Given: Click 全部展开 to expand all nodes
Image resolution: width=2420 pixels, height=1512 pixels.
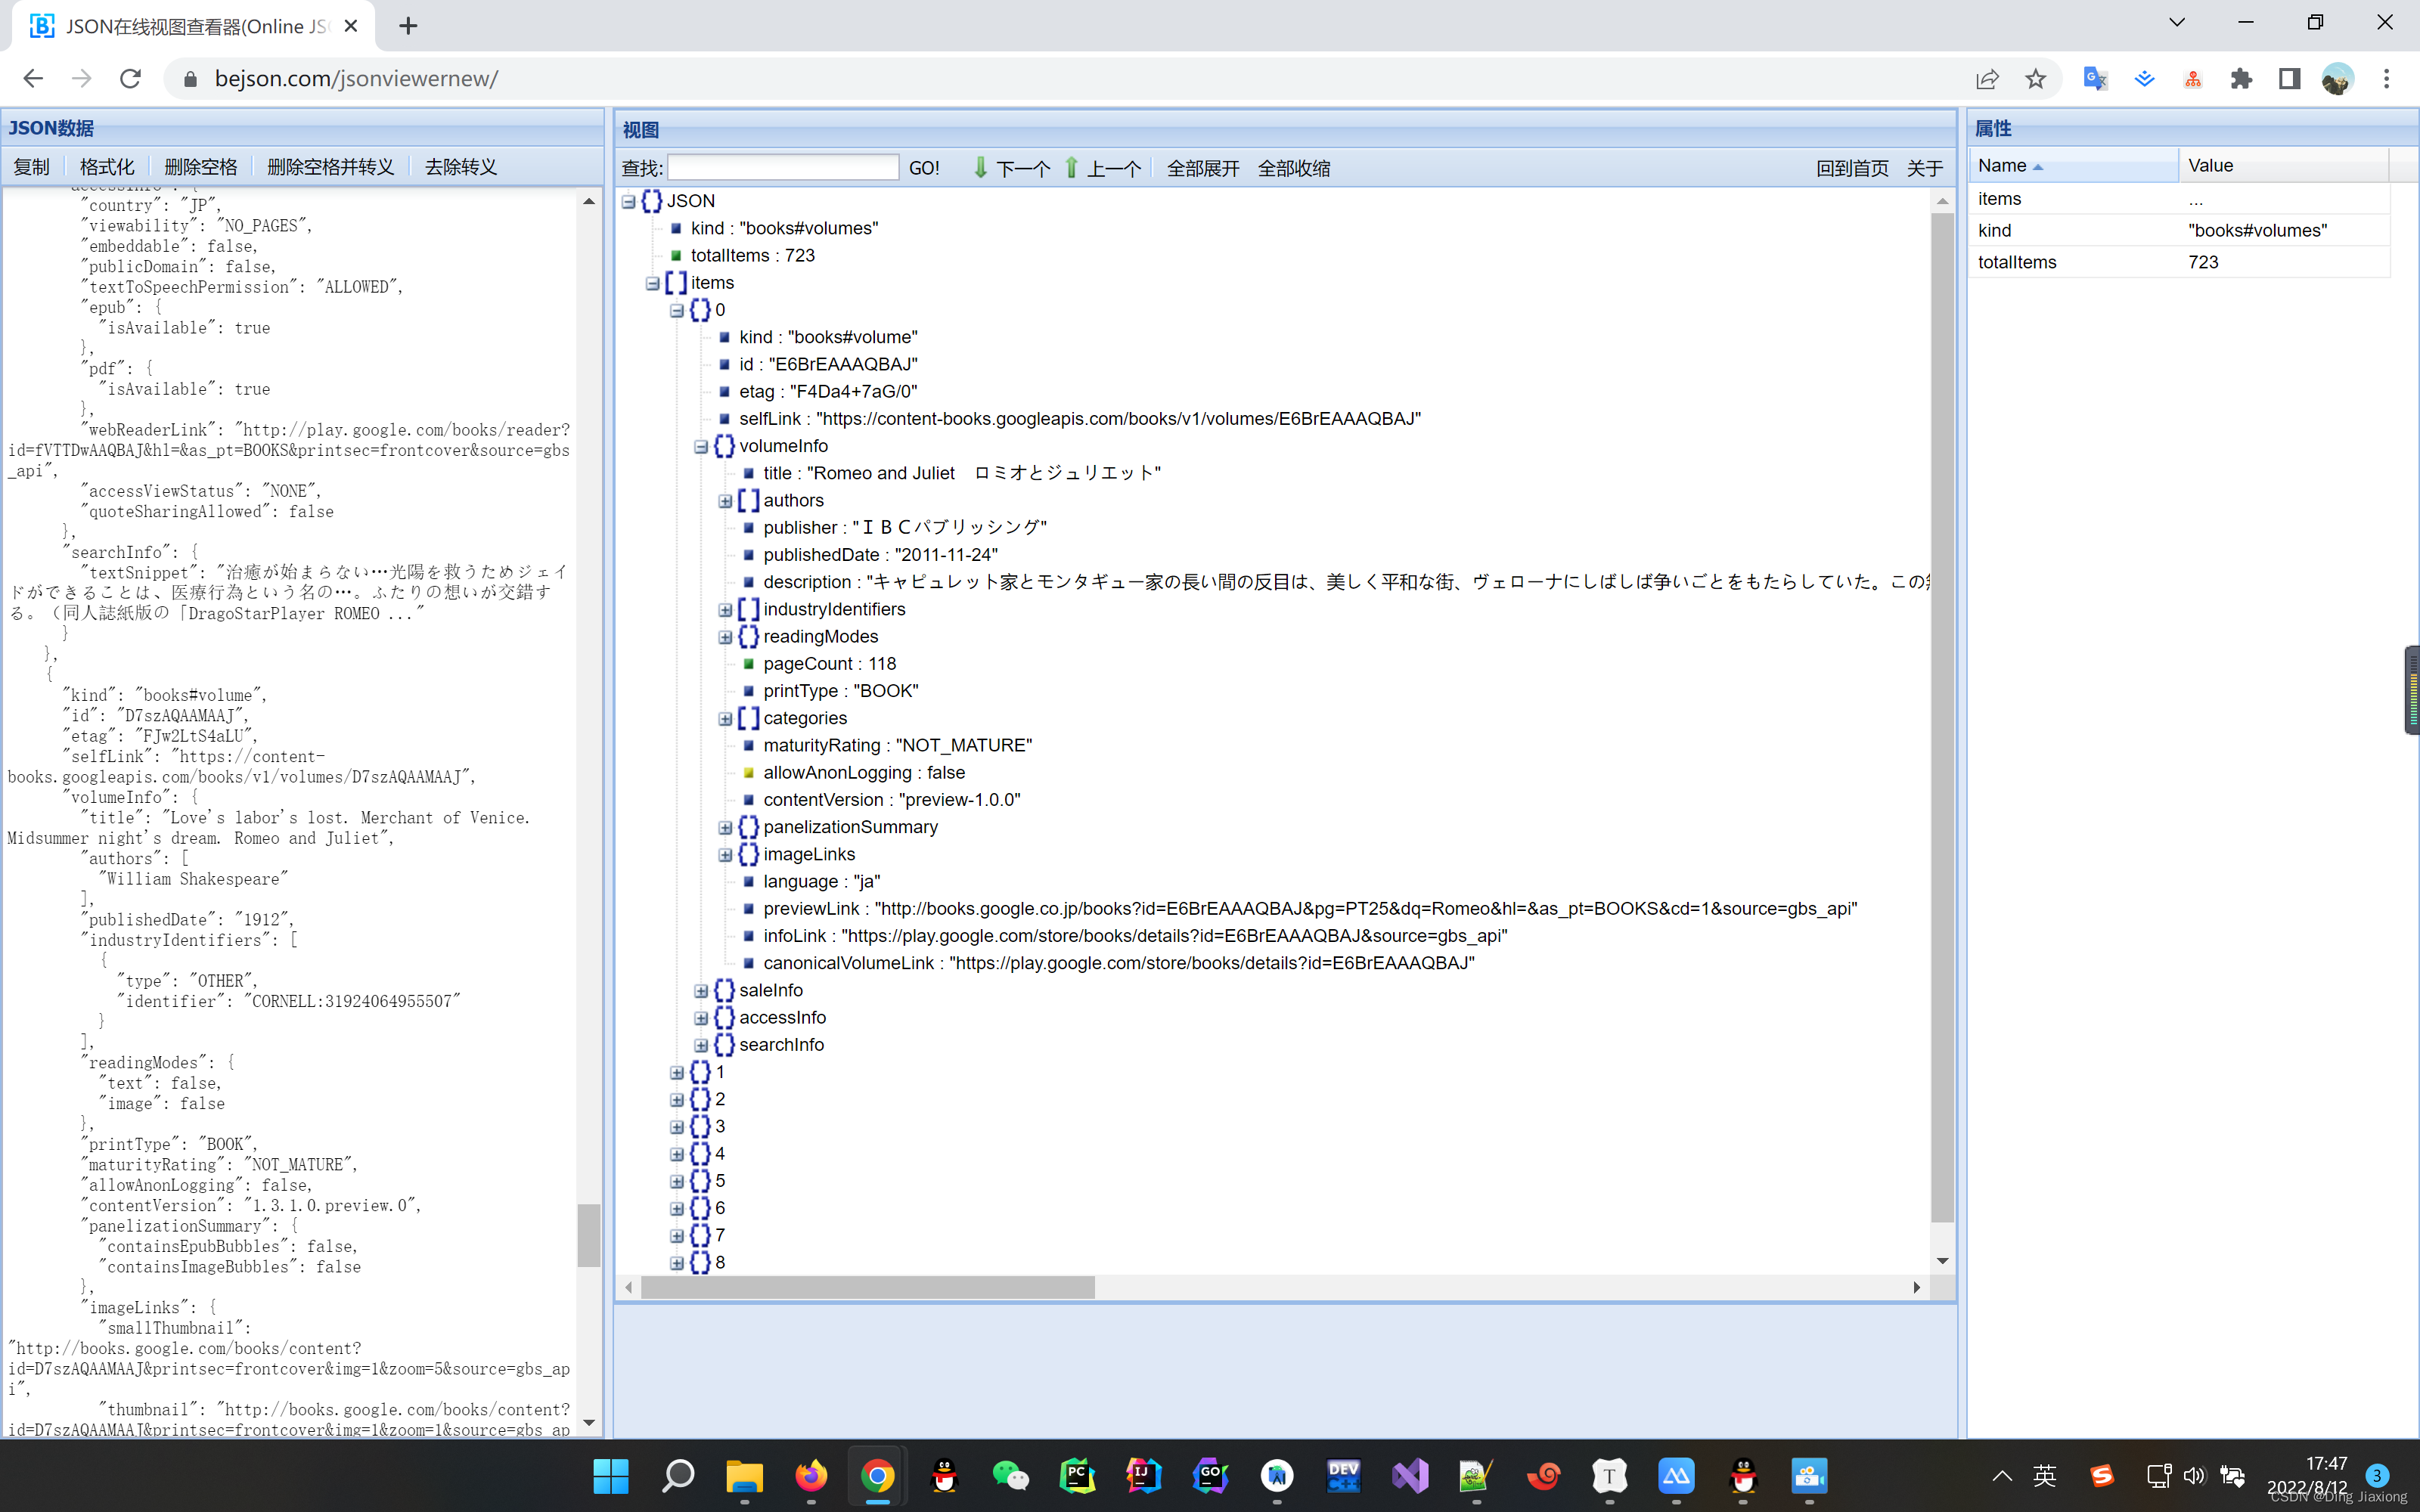Looking at the screenshot, I should tap(1202, 168).
